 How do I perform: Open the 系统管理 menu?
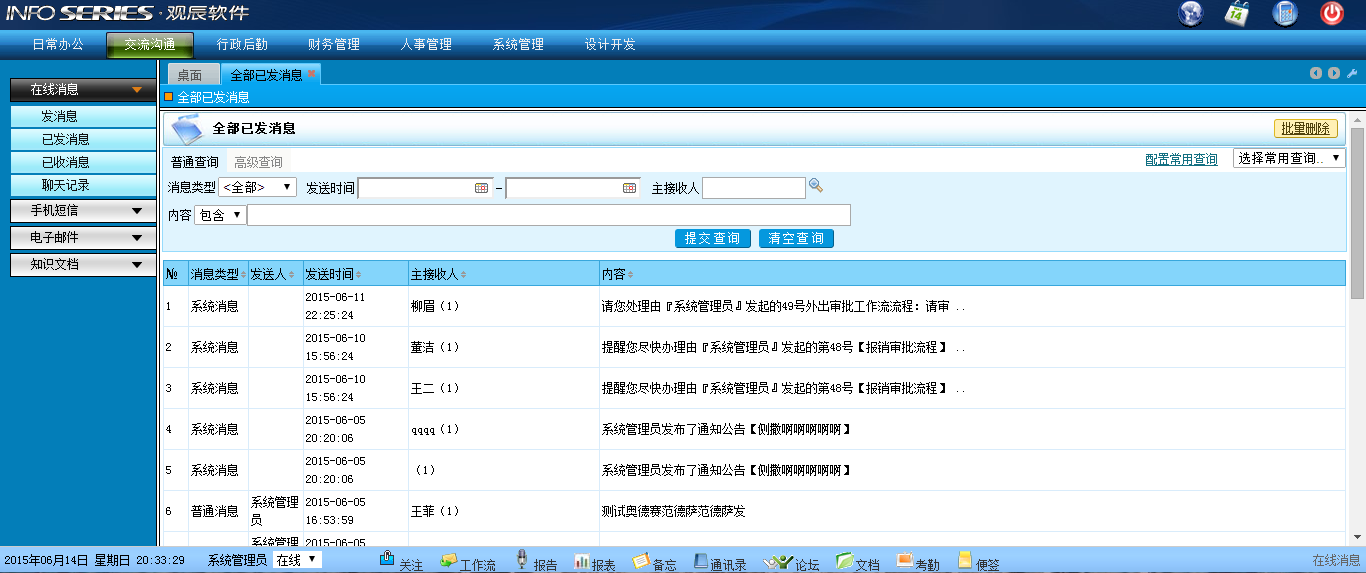[518, 45]
